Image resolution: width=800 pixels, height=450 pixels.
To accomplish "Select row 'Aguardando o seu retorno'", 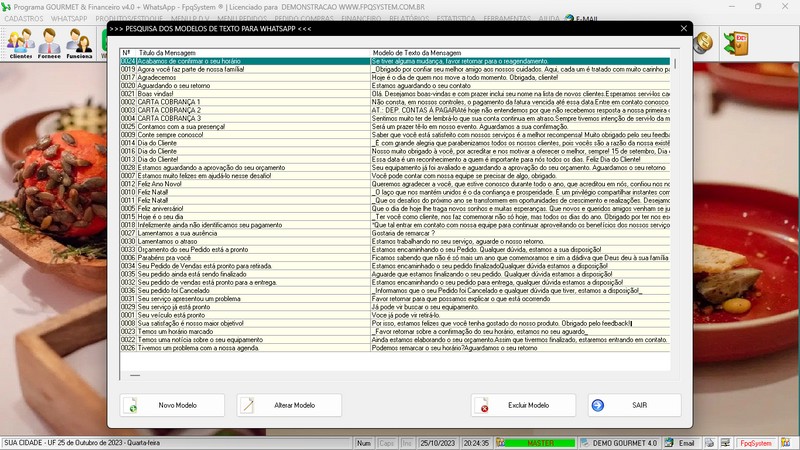I will [395, 86].
